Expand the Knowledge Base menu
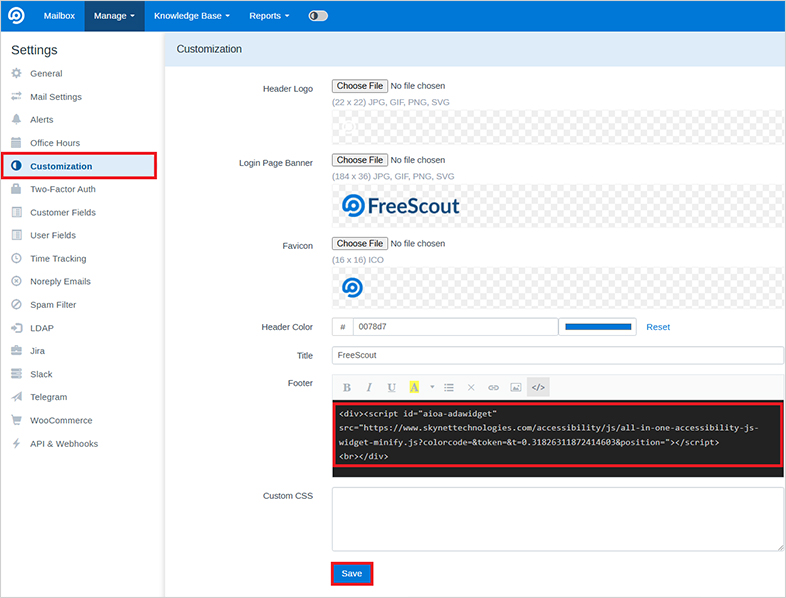The height and width of the screenshot is (598, 786). click(191, 16)
